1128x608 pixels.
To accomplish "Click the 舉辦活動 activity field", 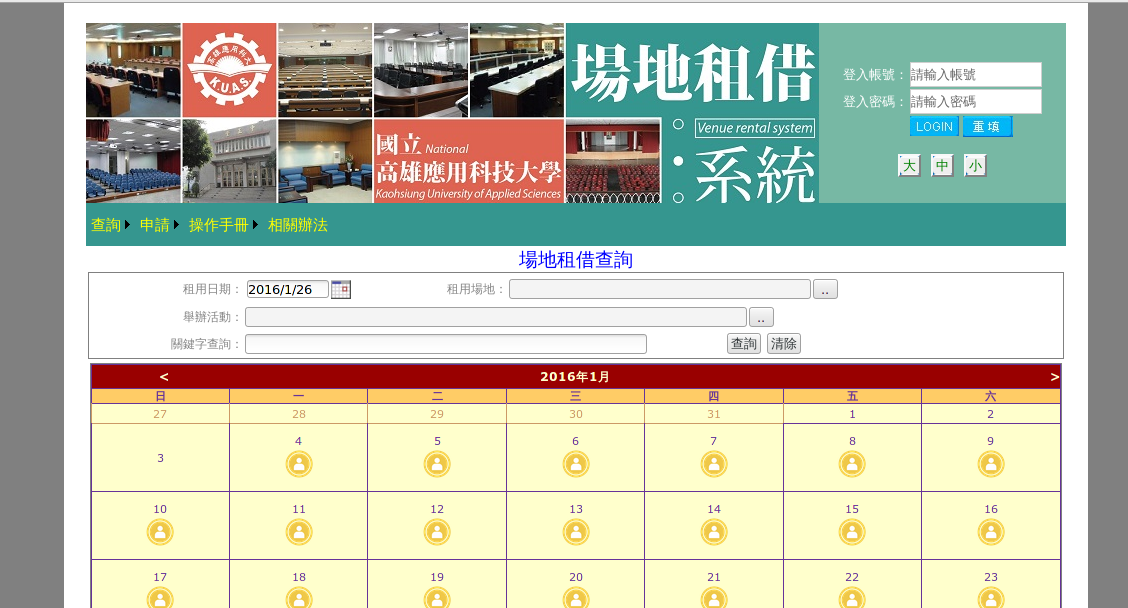I will click(x=496, y=317).
